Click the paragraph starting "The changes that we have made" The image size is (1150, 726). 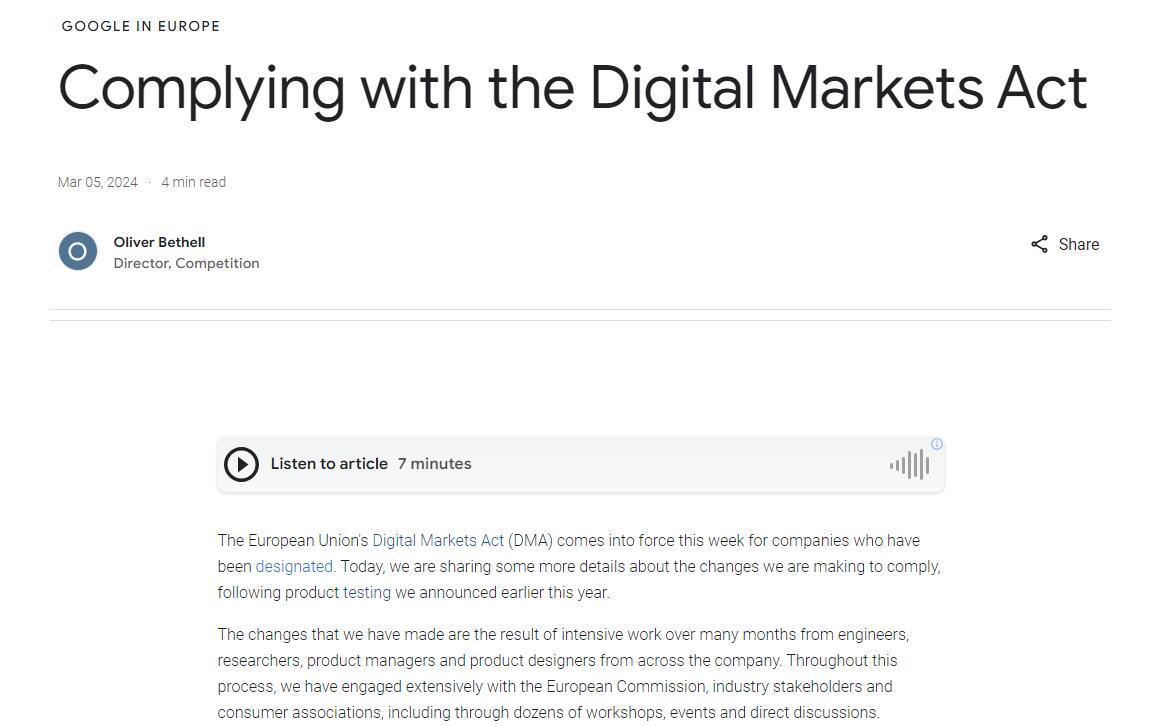pyautogui.click(x=562, y=673)
